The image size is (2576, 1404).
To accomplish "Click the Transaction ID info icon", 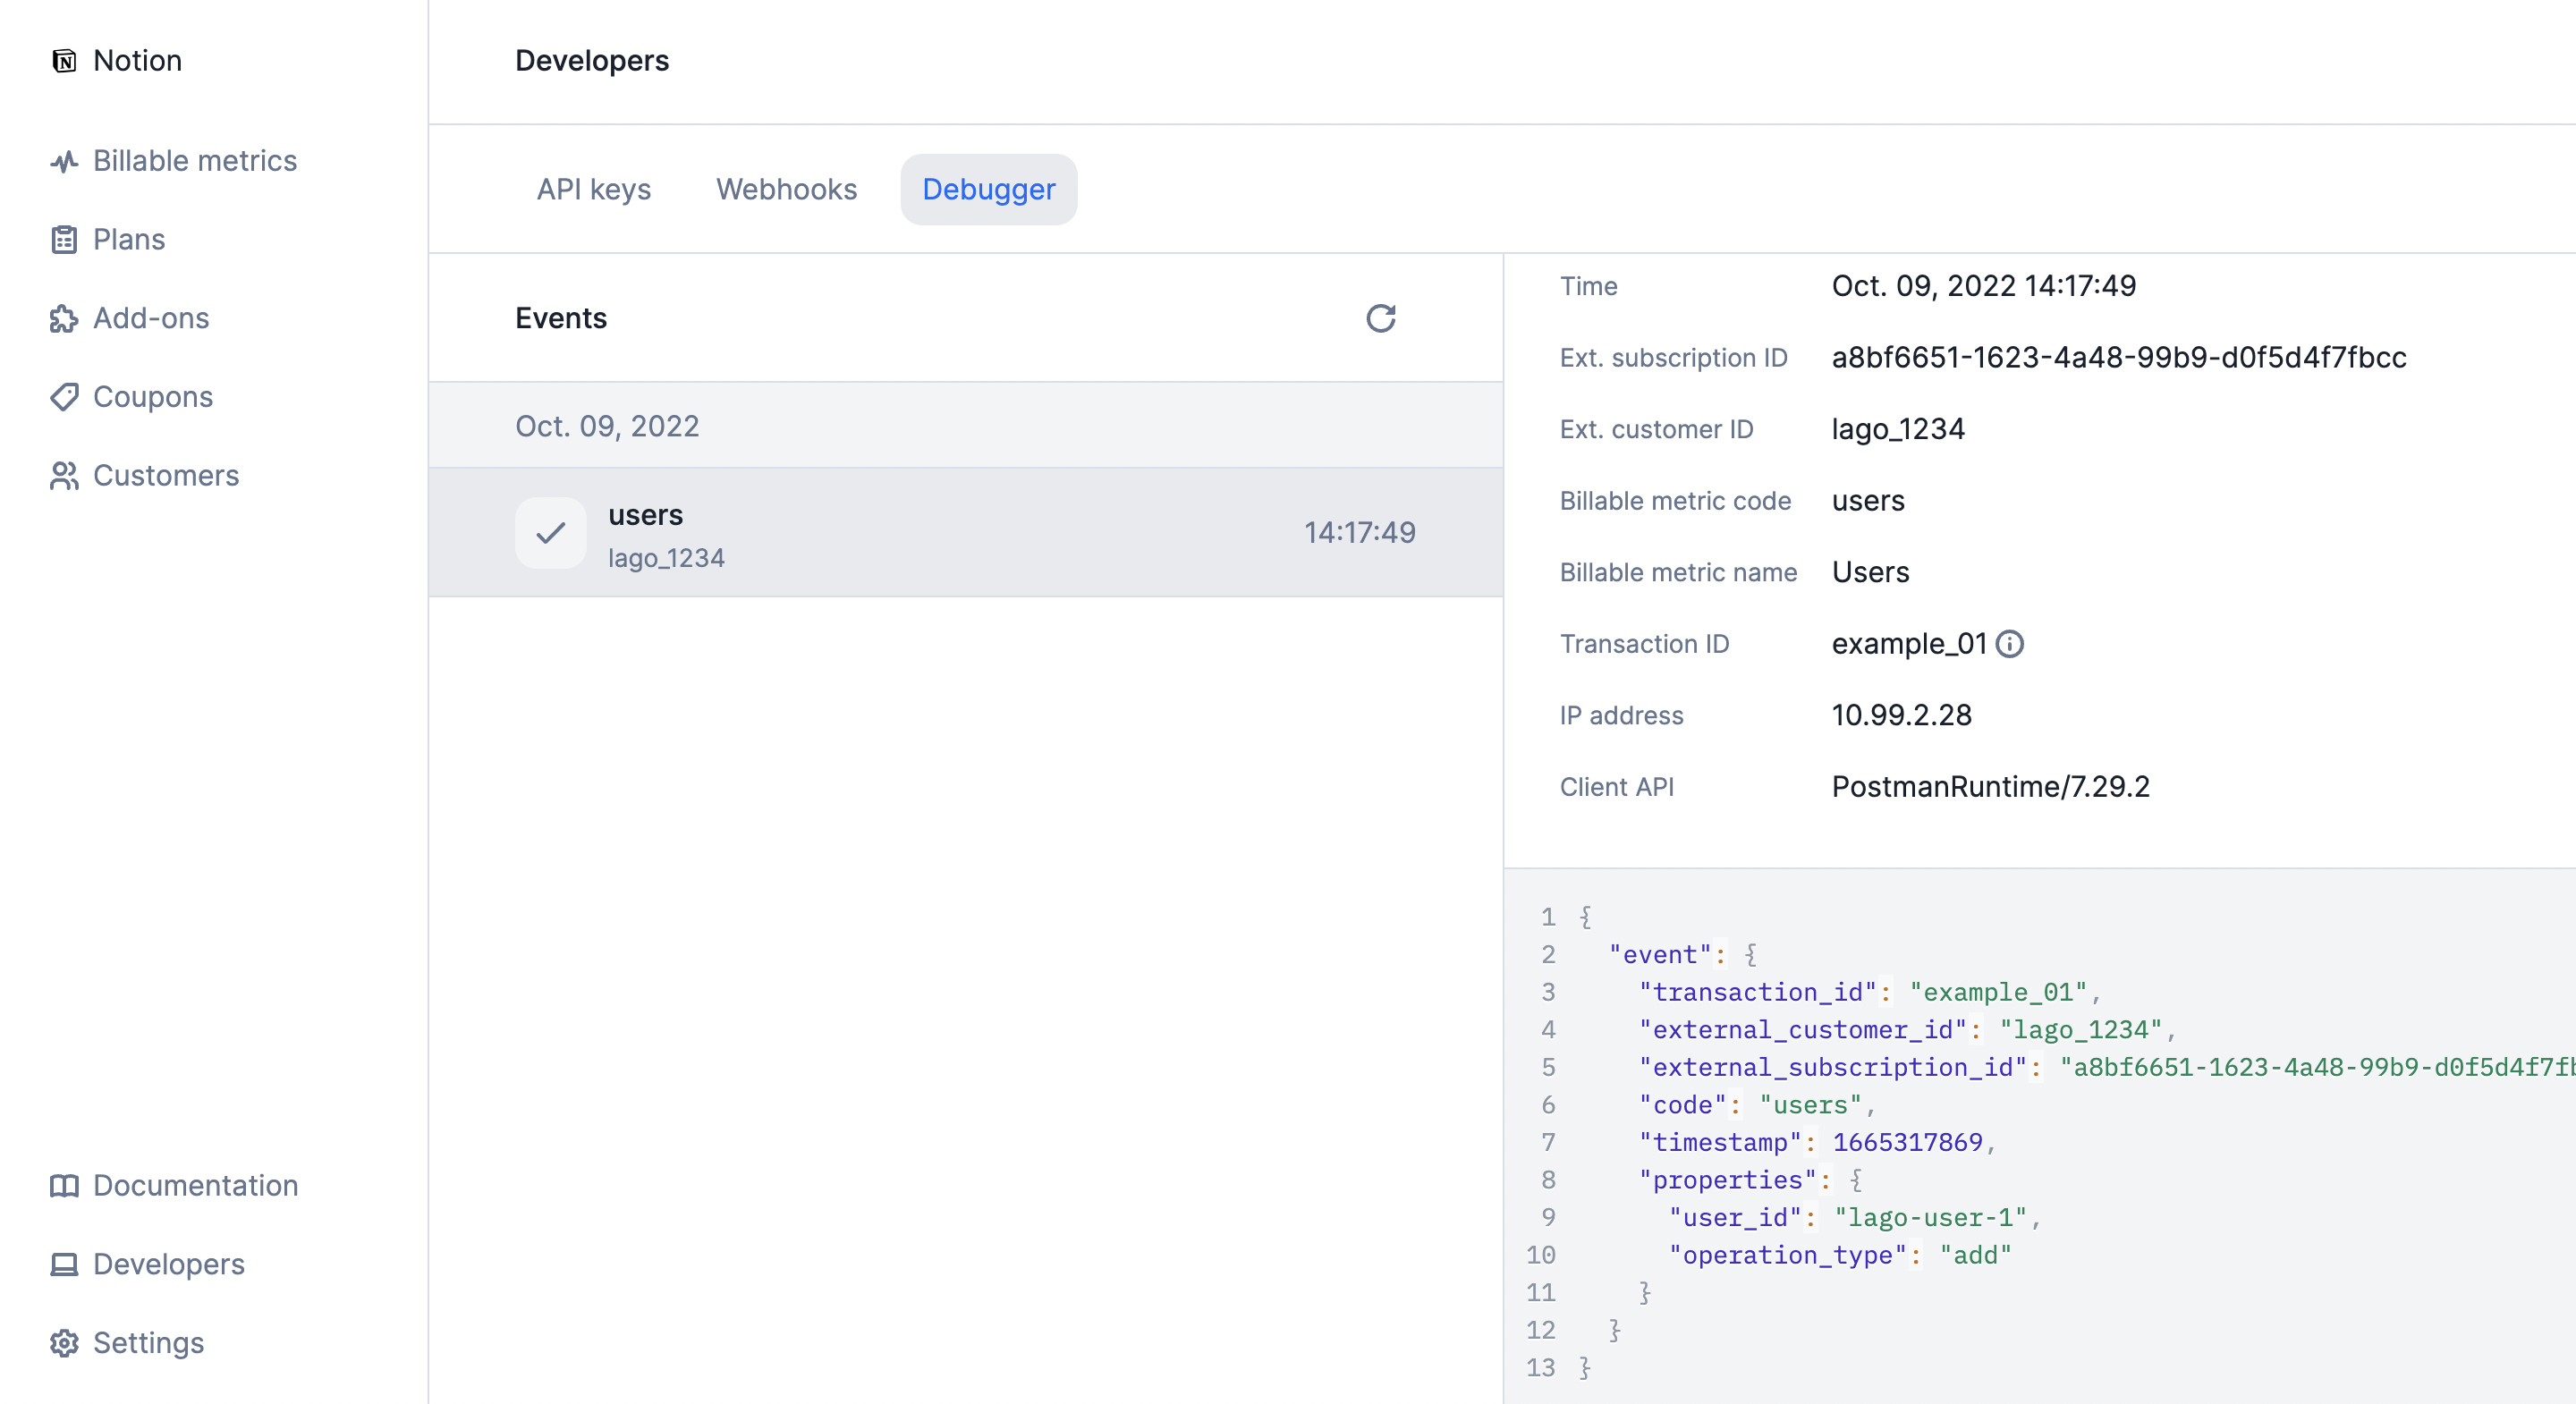I will (2009, 644).
